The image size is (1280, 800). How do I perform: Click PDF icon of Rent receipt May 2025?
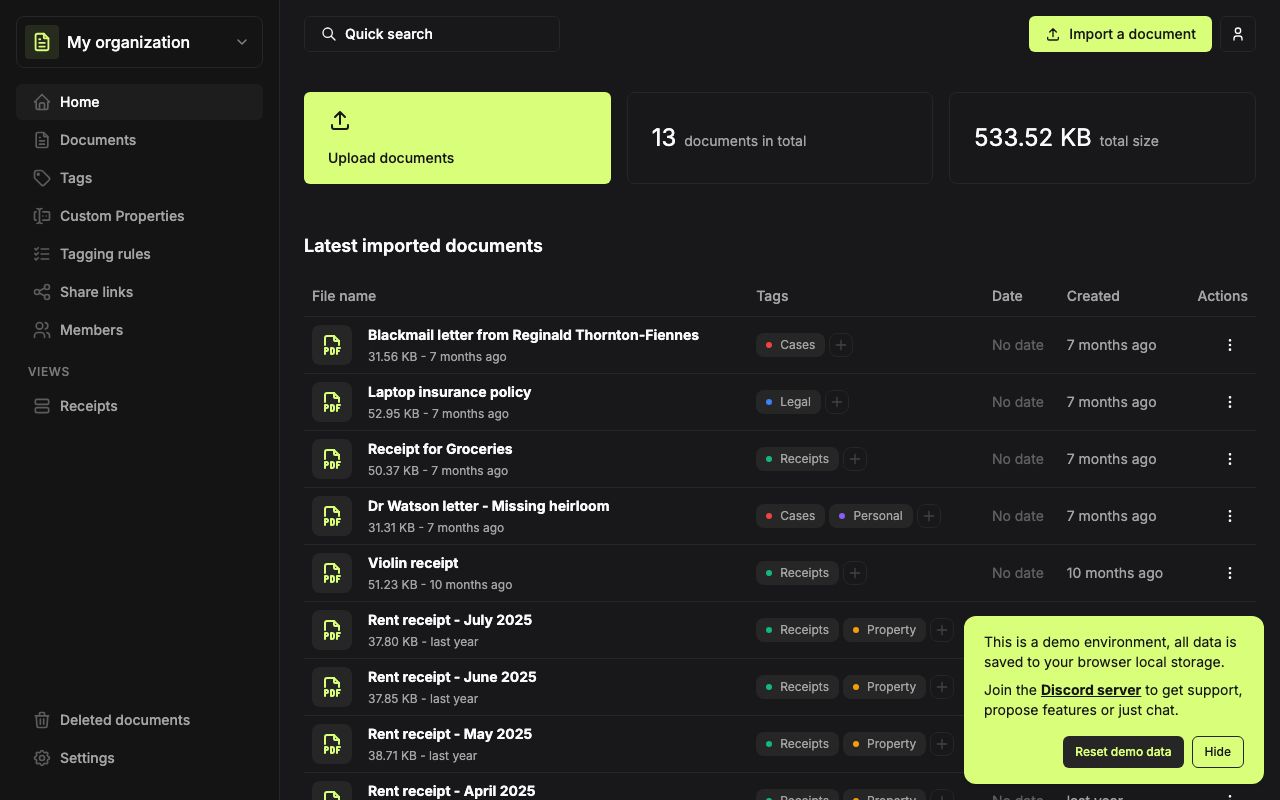(x=332, y=744)
